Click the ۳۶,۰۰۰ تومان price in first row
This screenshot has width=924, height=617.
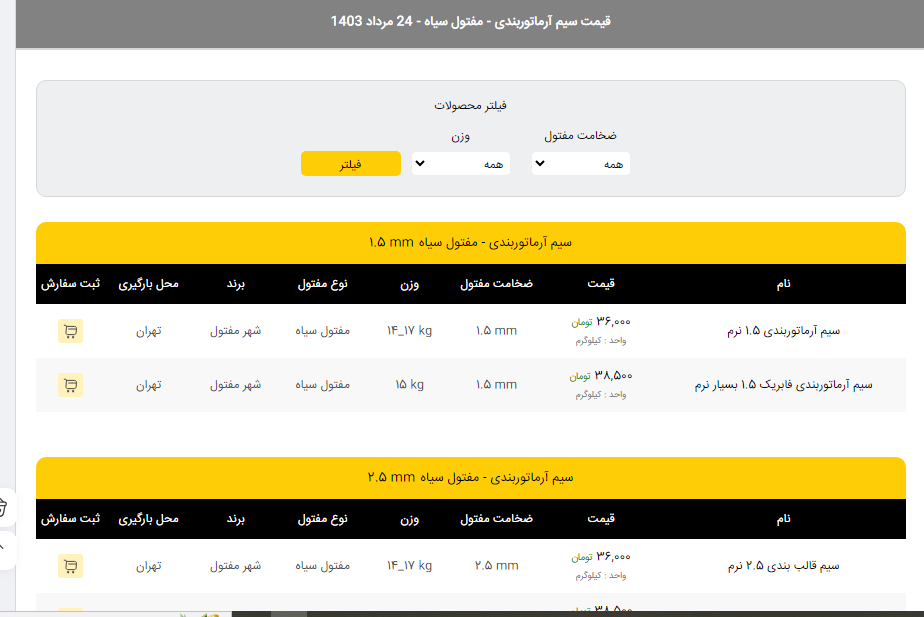click(604, 322)
